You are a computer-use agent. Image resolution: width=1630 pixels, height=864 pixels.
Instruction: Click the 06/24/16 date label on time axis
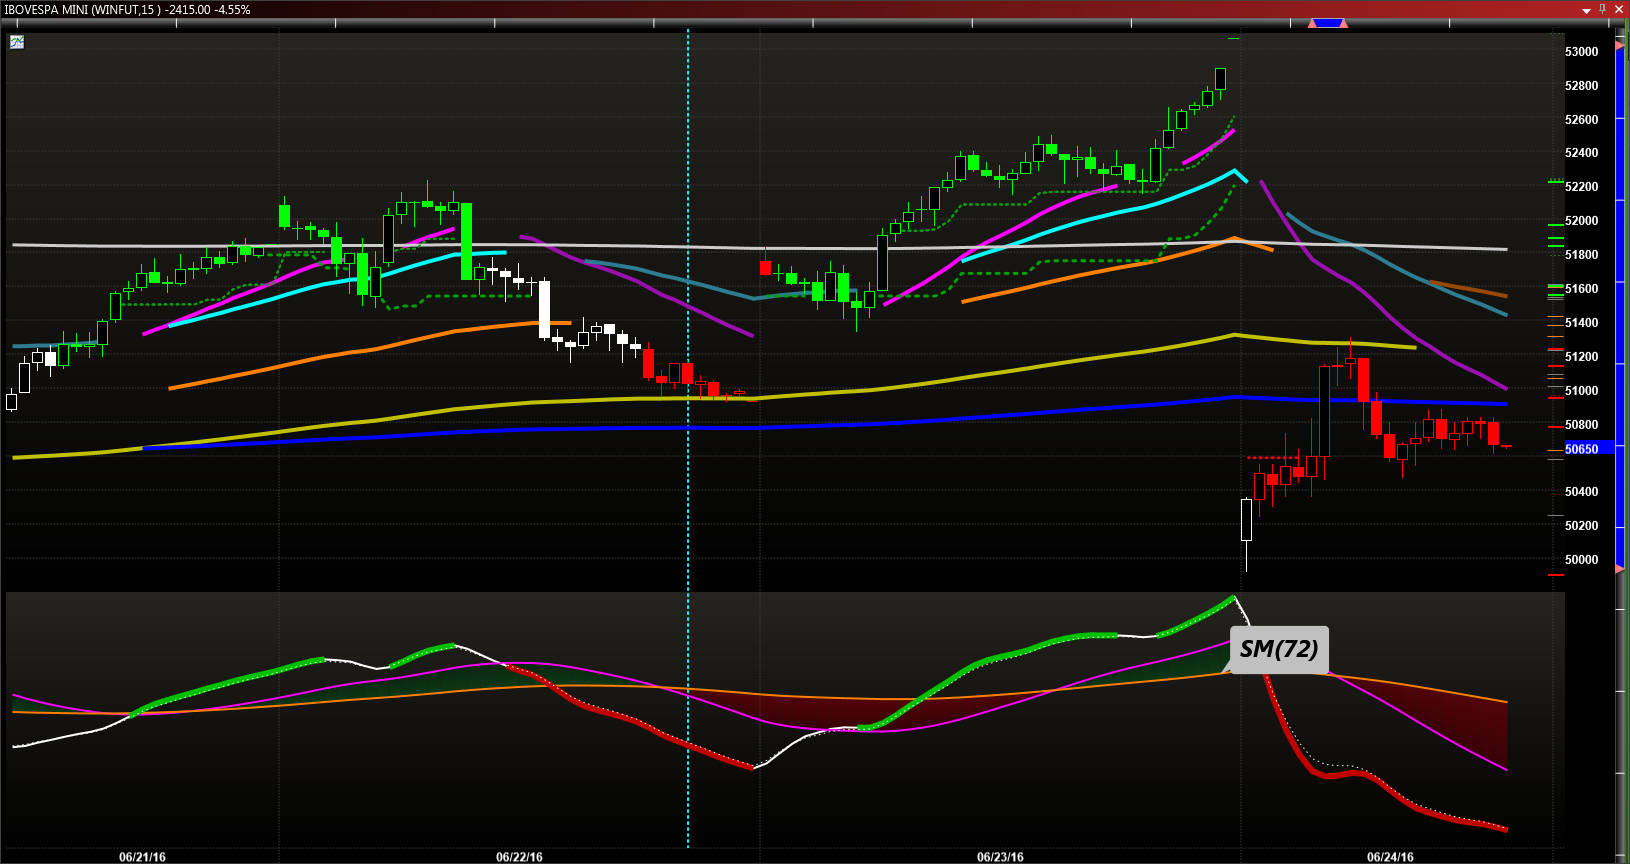pos(1390,857)
